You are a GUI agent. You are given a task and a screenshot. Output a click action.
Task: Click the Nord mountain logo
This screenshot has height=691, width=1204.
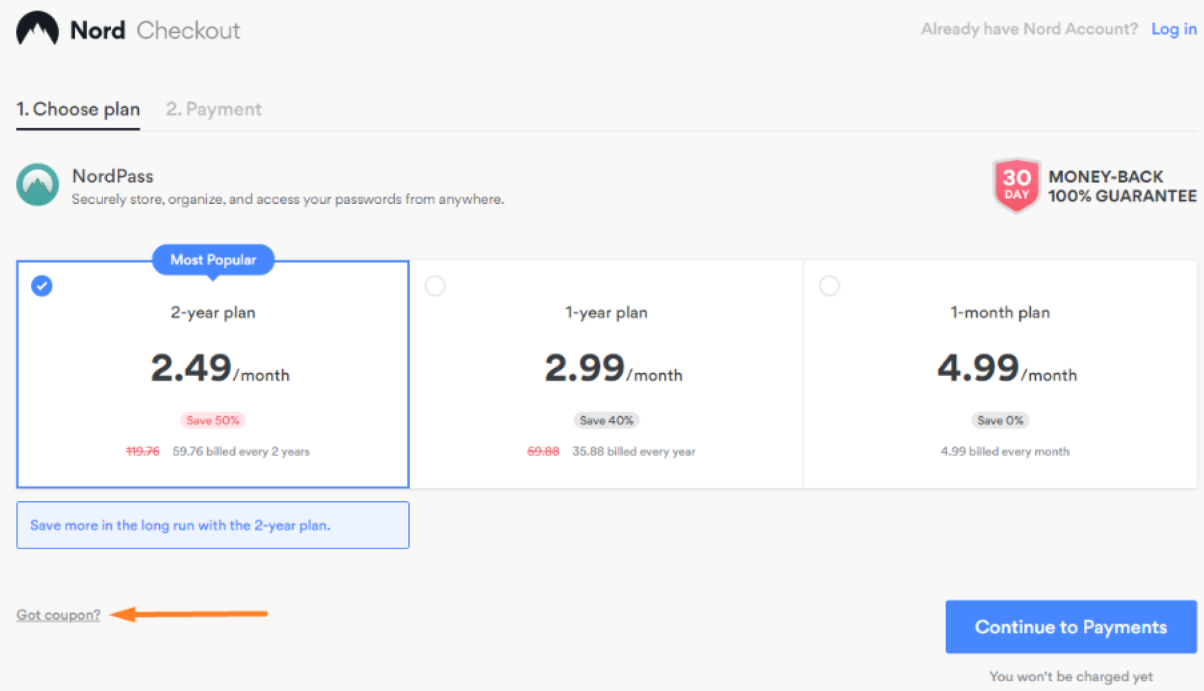point(37,29)
